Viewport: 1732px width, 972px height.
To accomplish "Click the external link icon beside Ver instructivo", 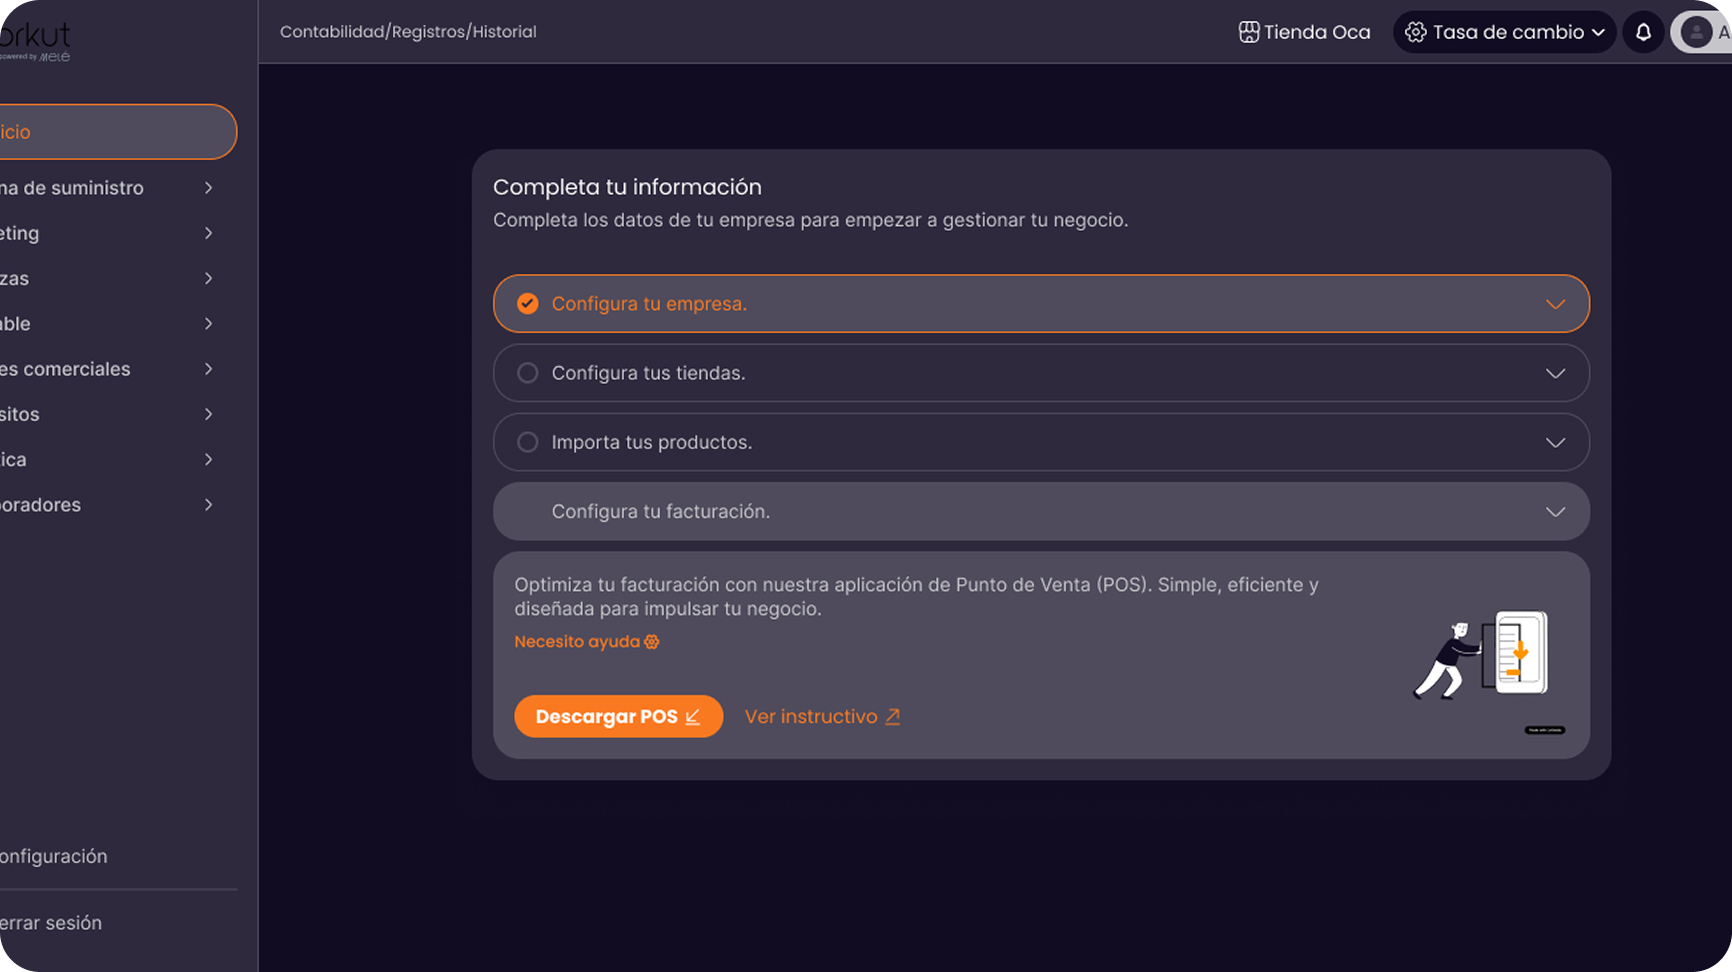I will [893, 716].
